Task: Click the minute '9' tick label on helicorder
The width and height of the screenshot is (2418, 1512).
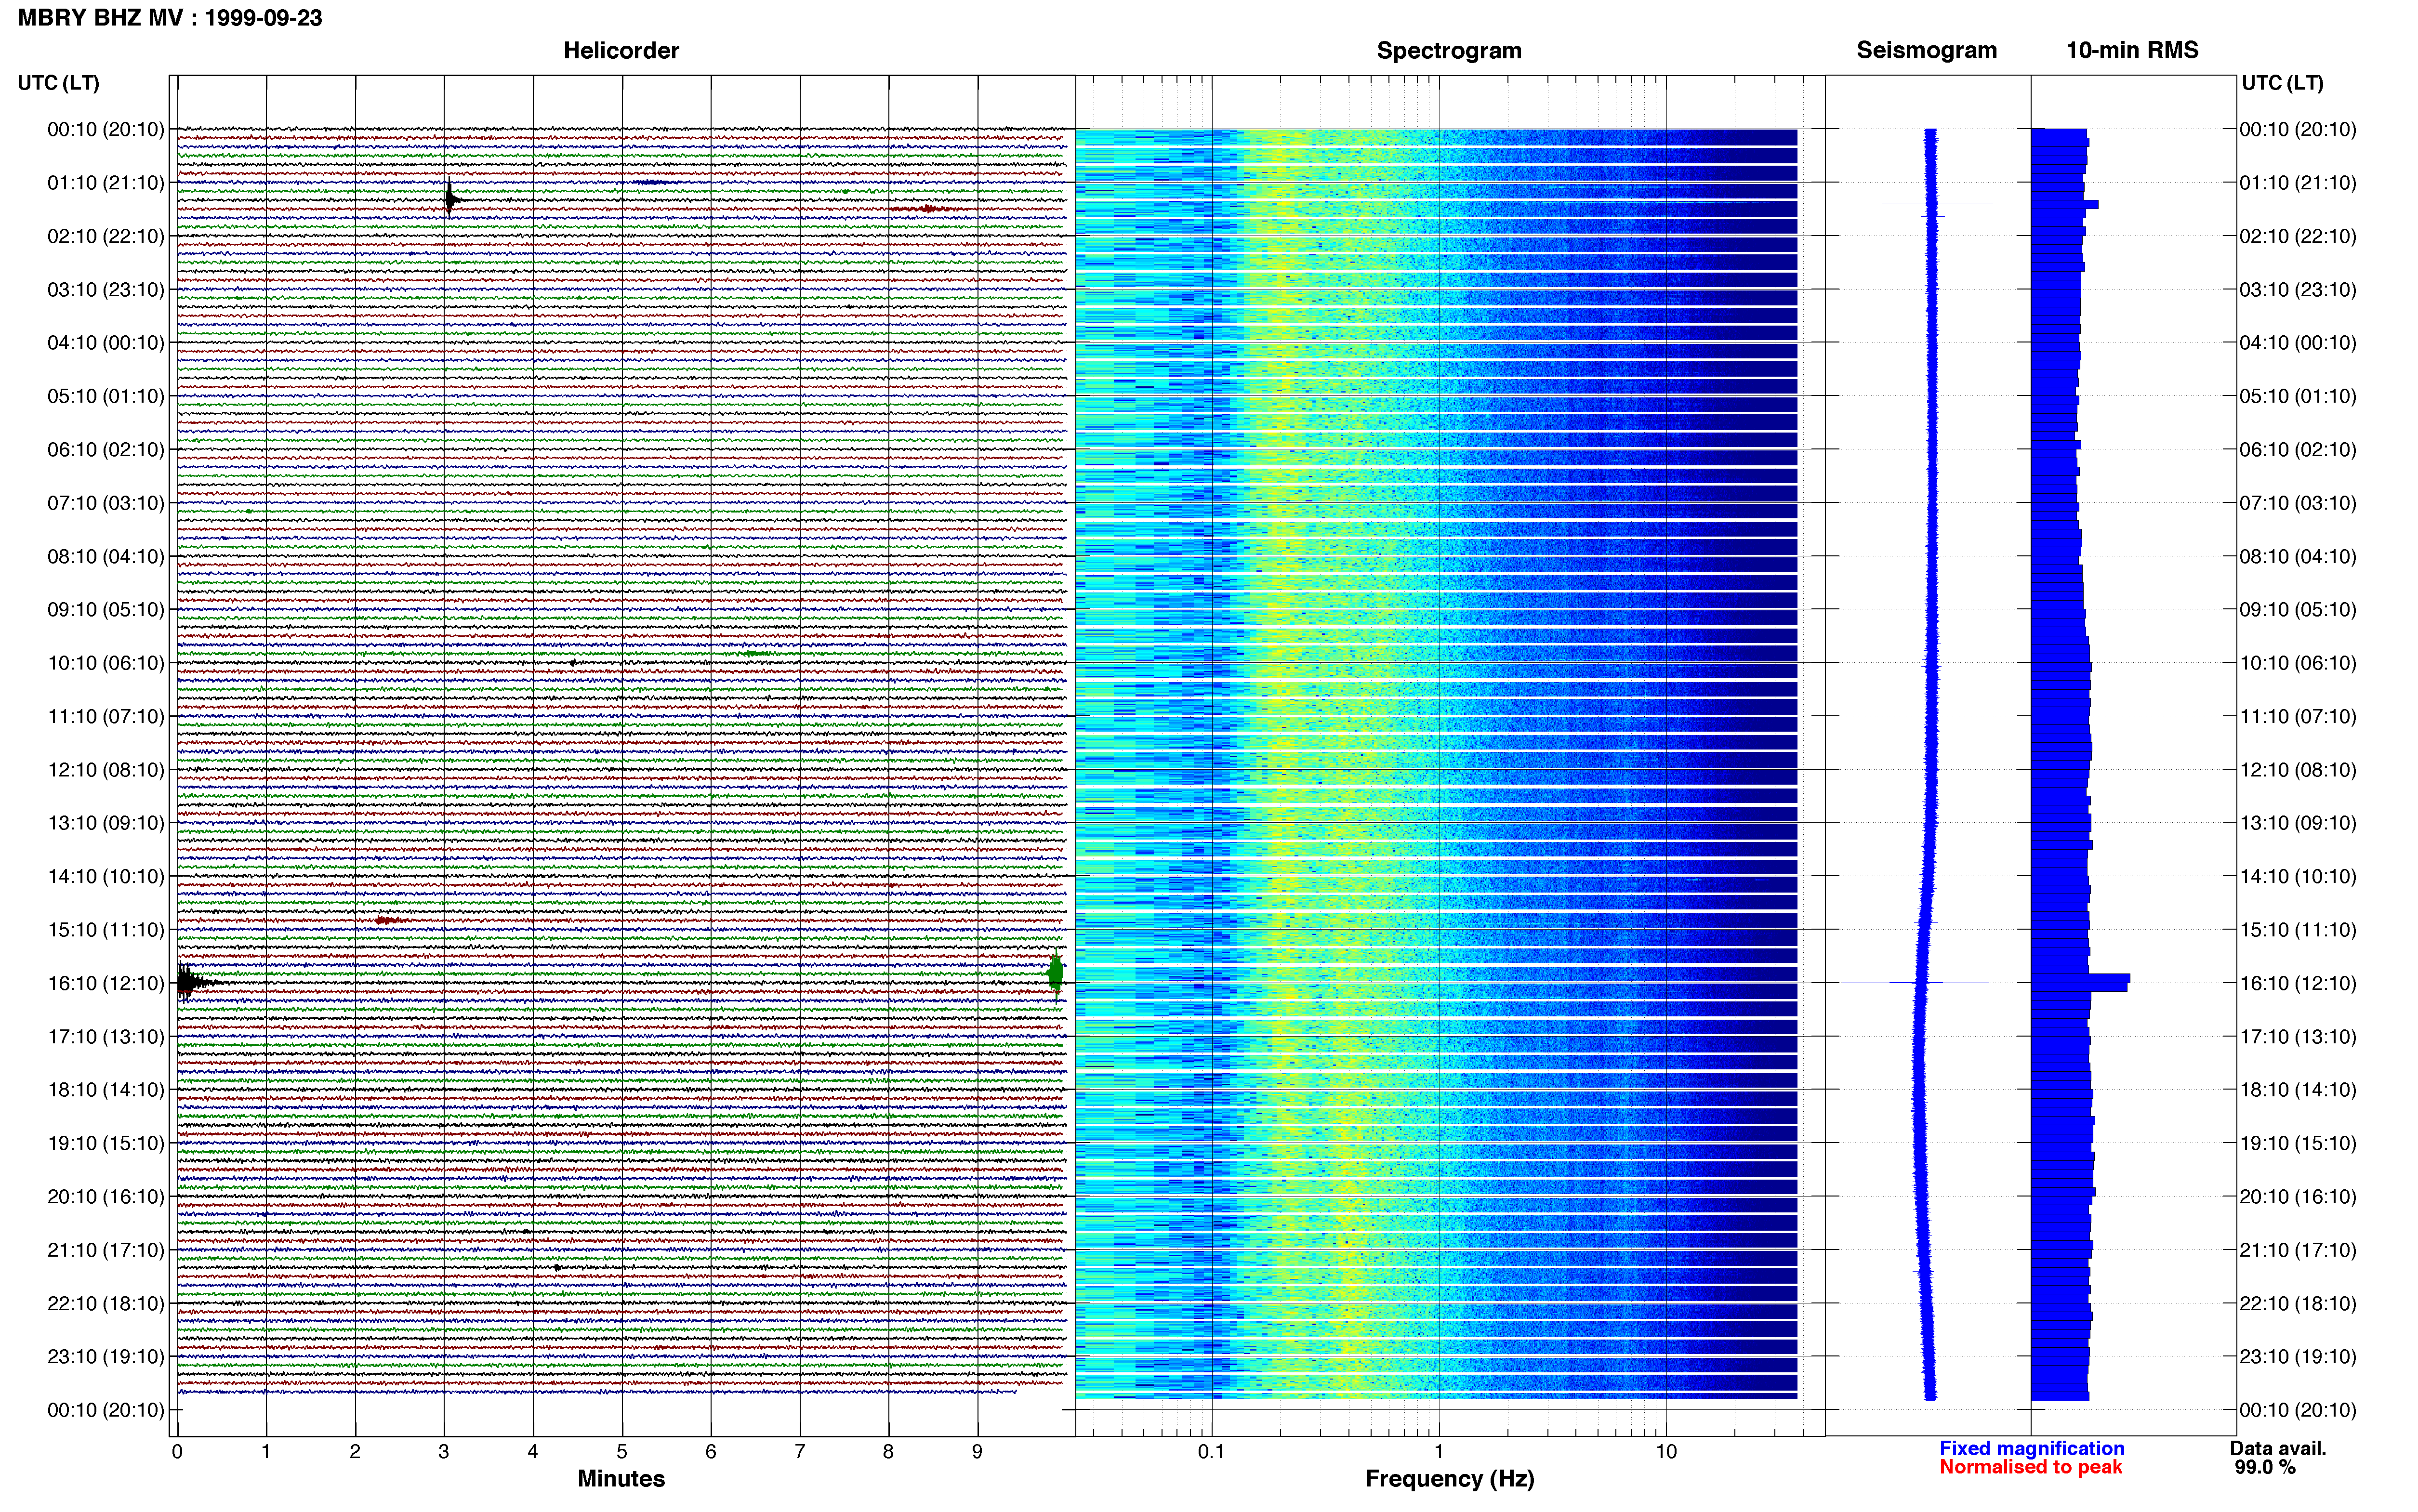Action: click(977, 1452)
